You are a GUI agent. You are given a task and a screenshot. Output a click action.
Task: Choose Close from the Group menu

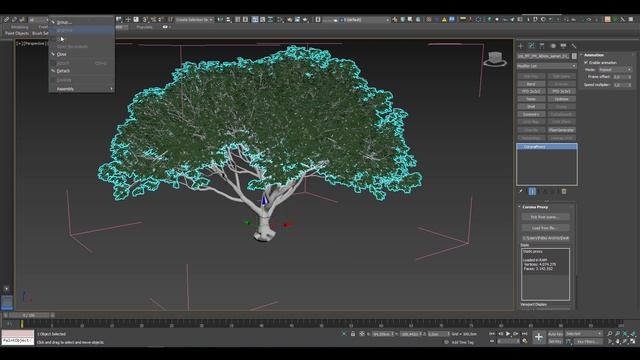pyautogui.click(x=62, y=54)
